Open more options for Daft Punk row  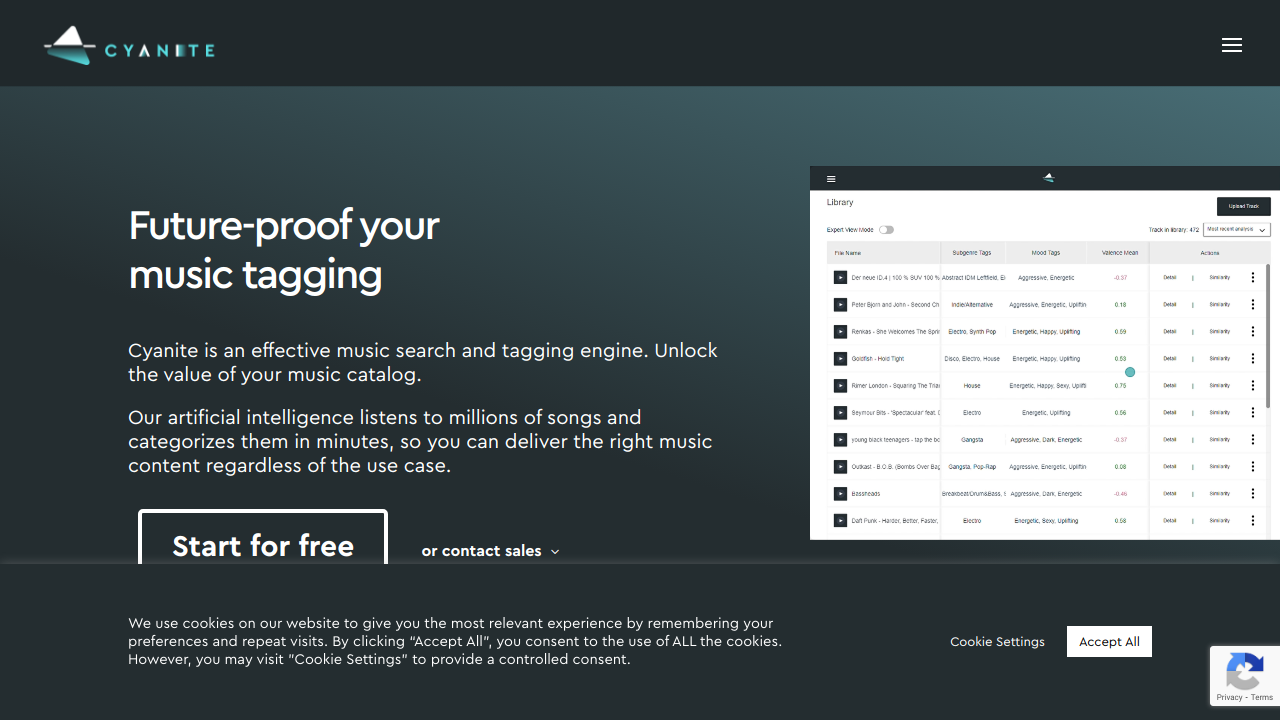pos(1253,520)
